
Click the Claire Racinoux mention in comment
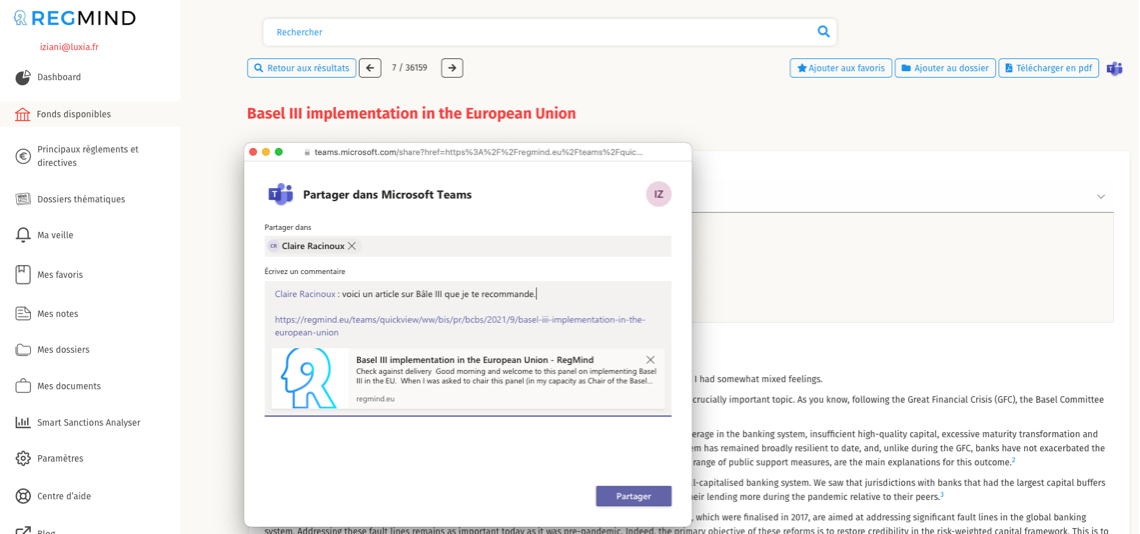click(305, 294)
